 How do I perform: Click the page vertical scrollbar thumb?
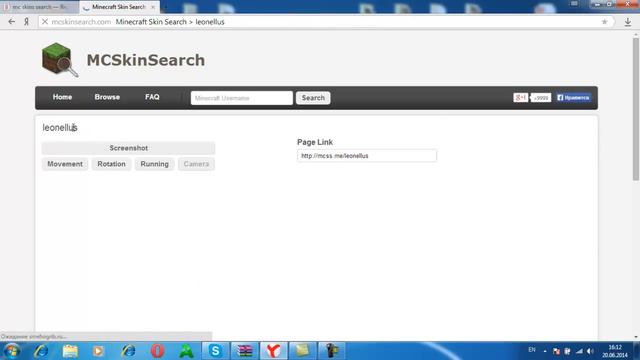[x=636, y=109]
